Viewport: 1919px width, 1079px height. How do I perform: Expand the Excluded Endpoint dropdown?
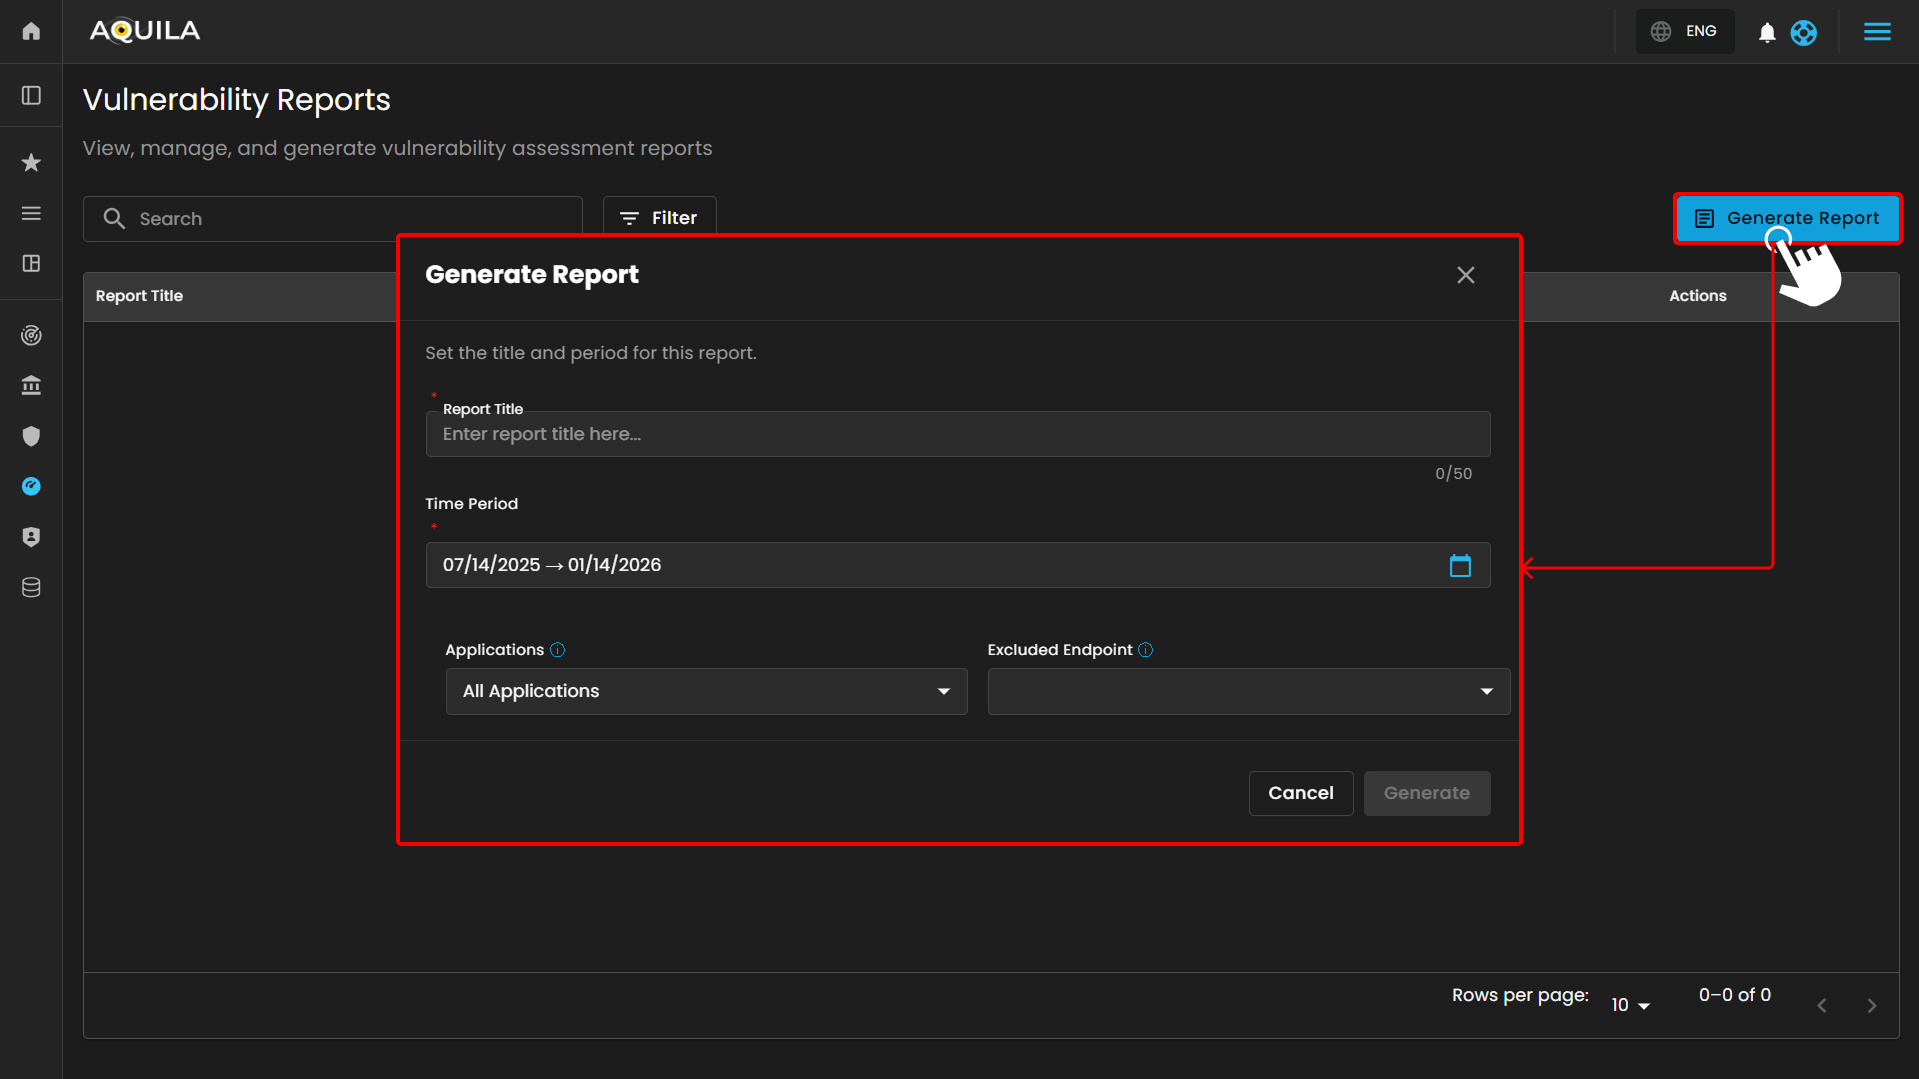1248,691
